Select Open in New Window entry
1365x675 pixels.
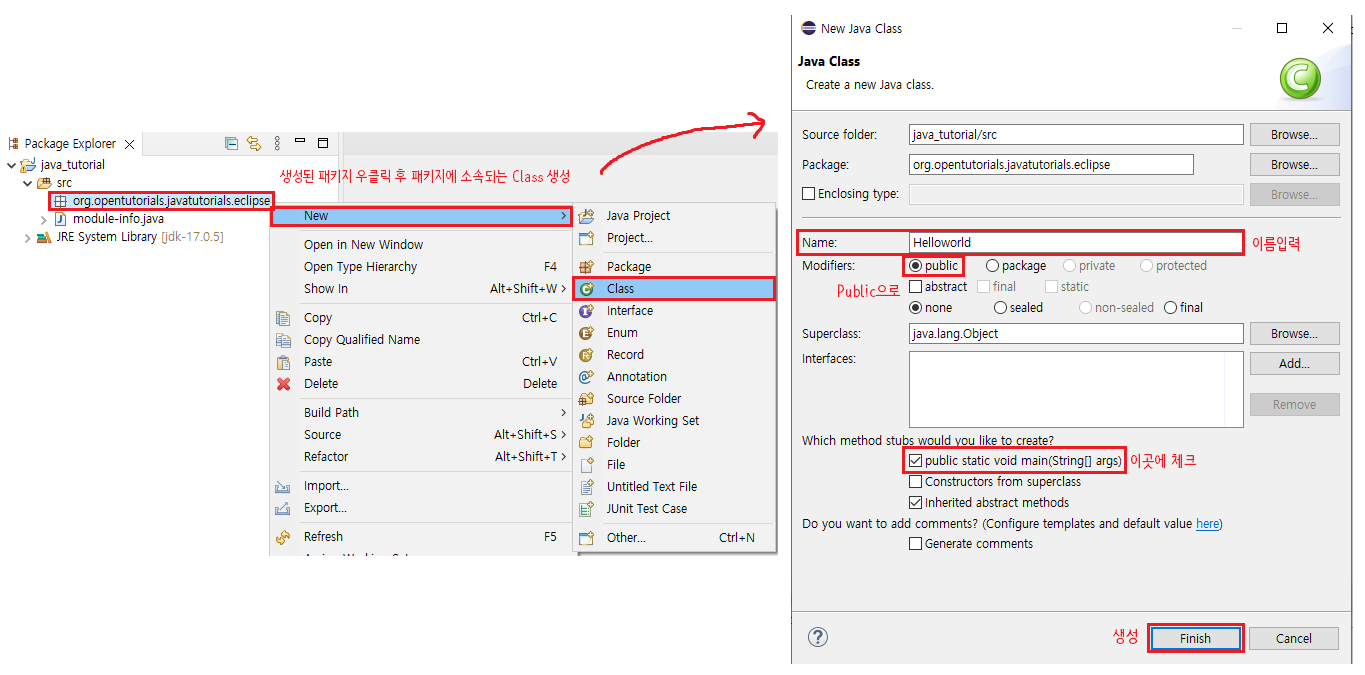coord(421,245)
